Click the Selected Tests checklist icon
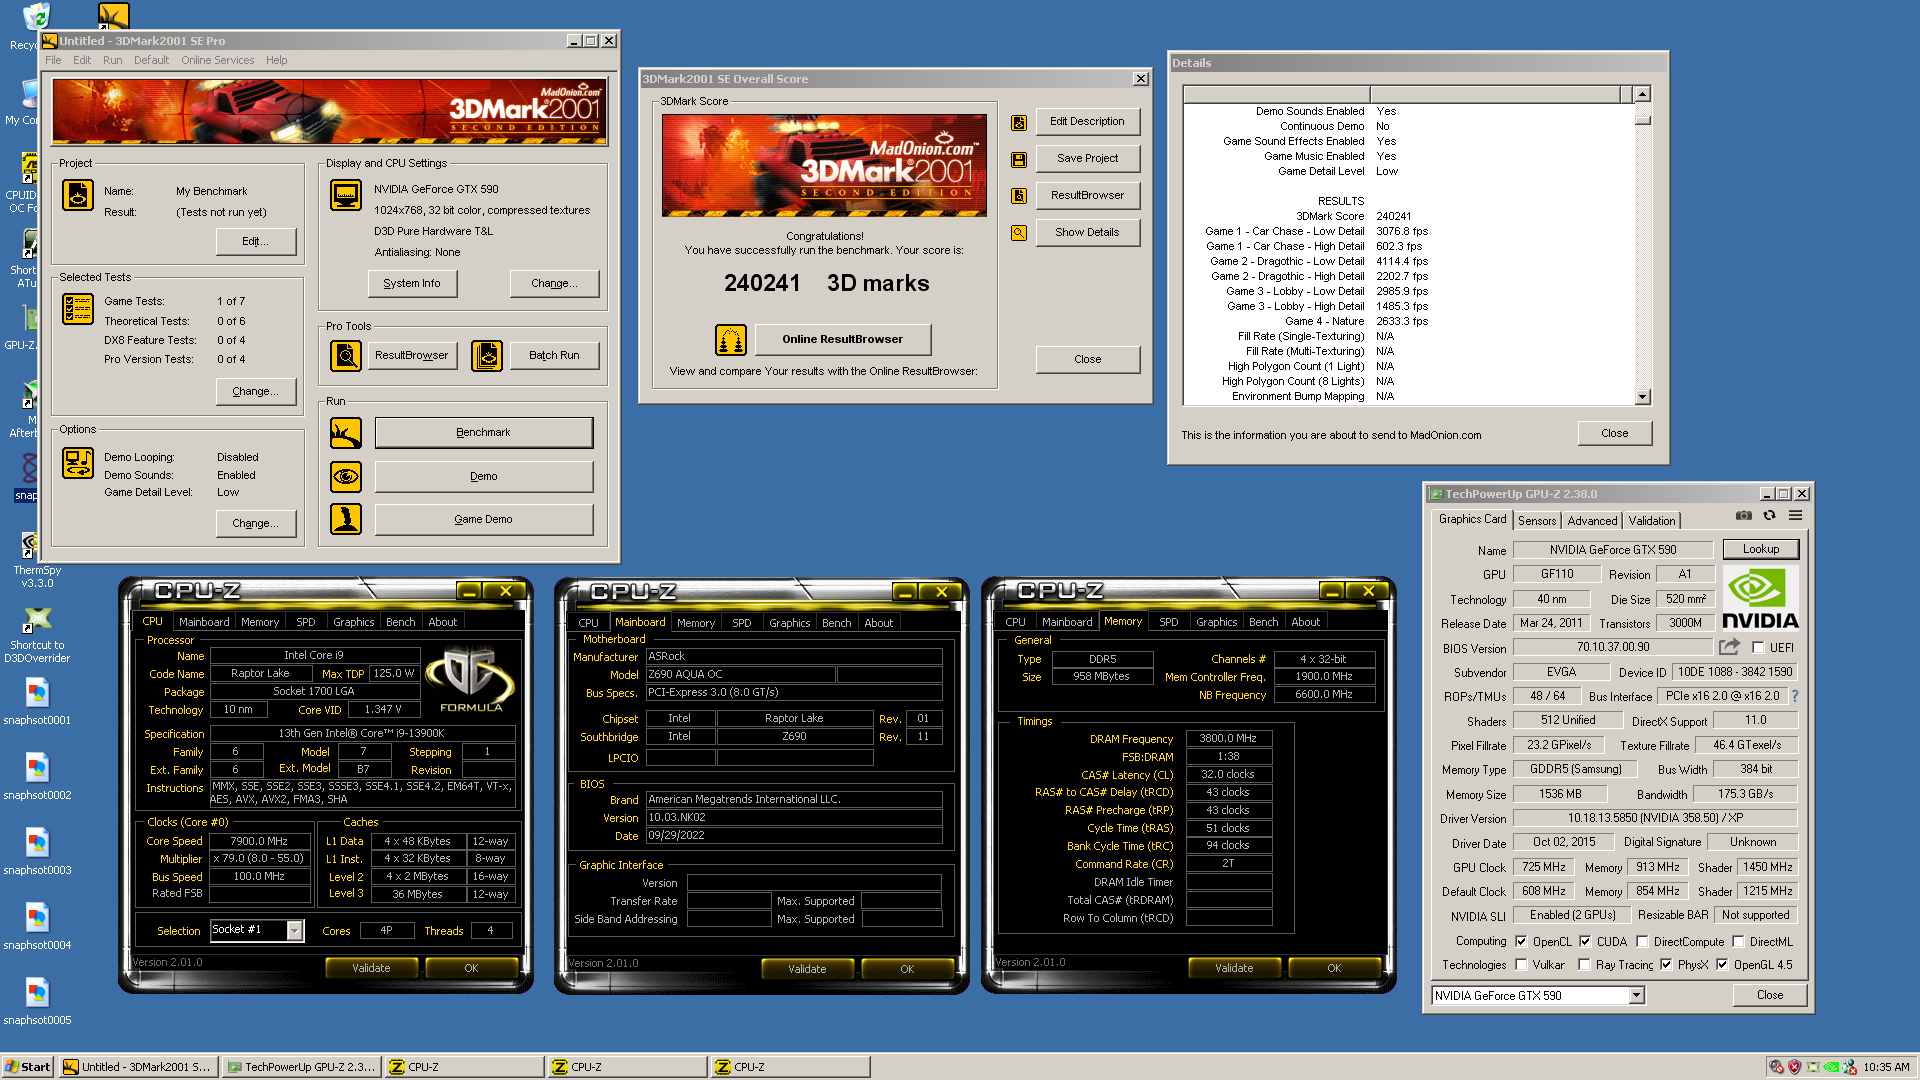This screenshot has height=1080, width=1920. (78, 309)
